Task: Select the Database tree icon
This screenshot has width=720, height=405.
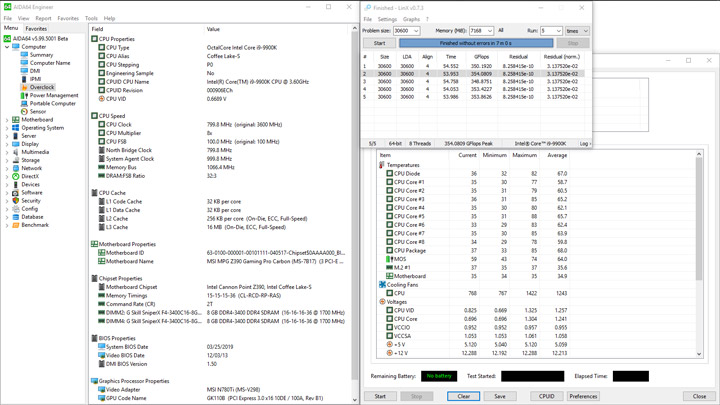Action: [x=16, y=217]
